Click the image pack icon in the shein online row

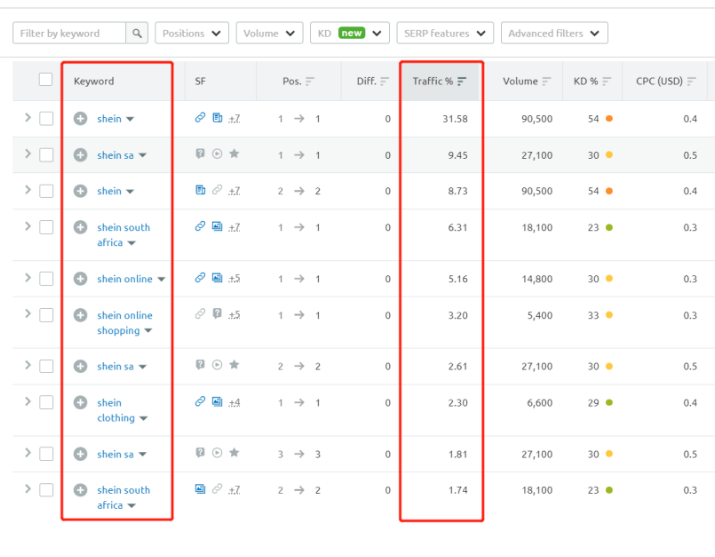click(217, 278)
